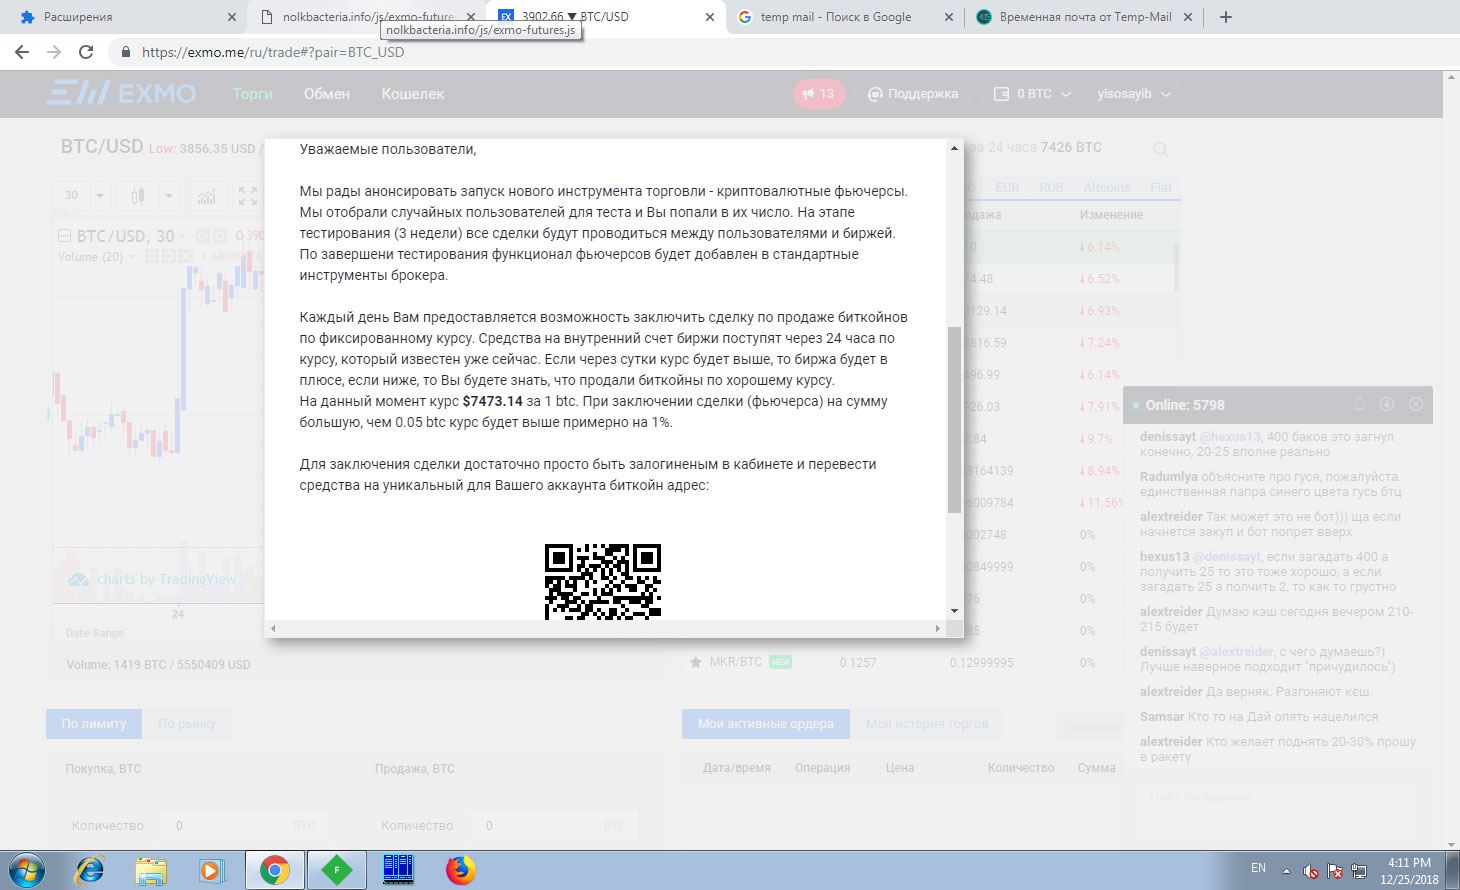Click the chart type candlestick icon
The image size is (1460, 890).
pyautogui.click(x=138, y=196)
